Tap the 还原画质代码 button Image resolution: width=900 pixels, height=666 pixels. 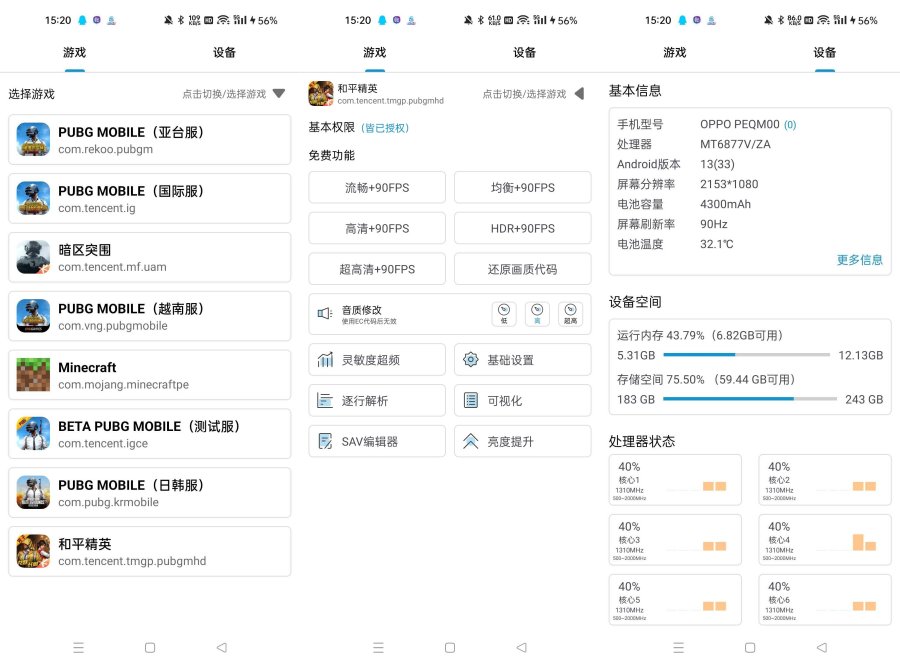coord(522,269)
